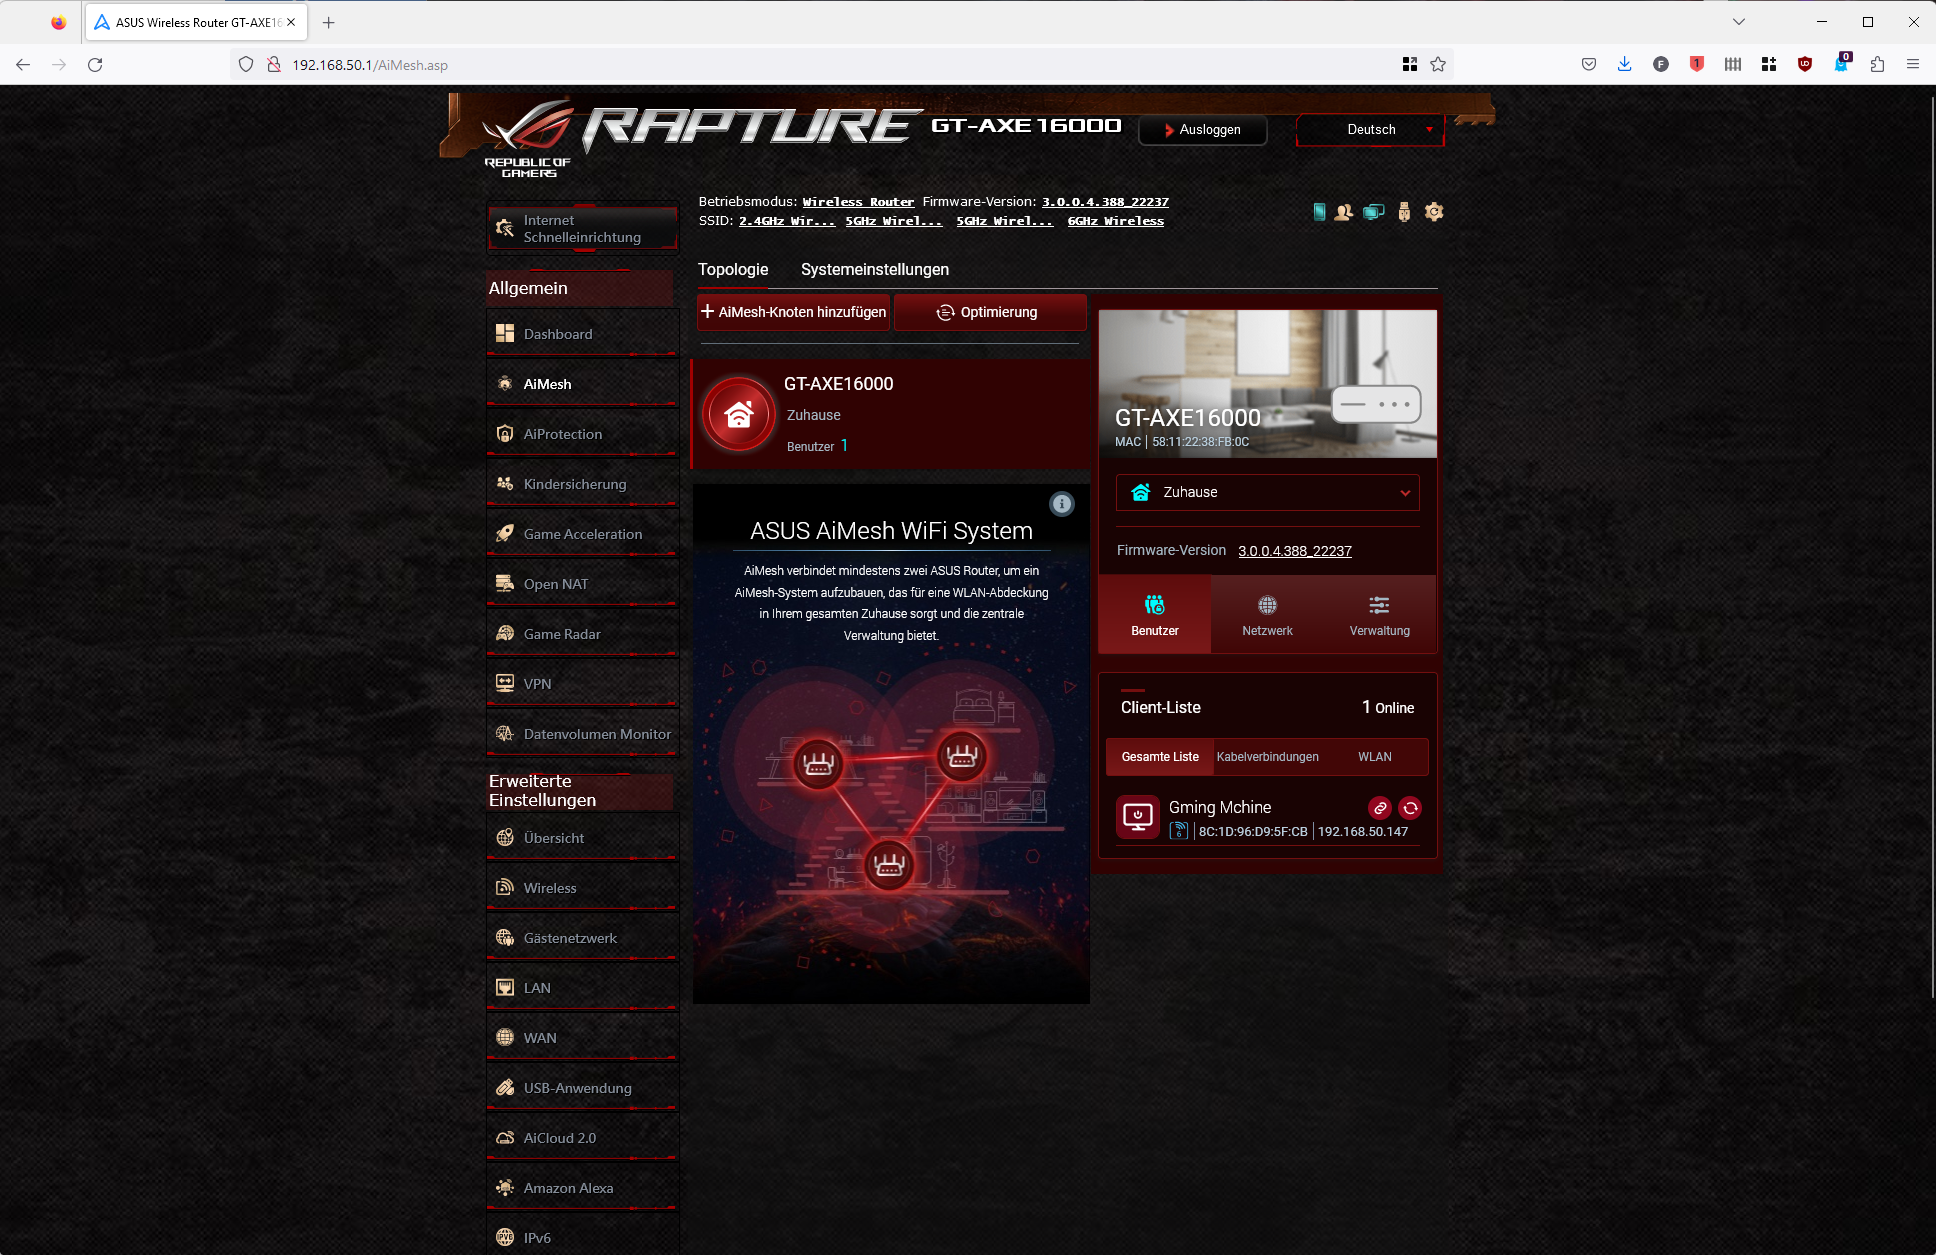The width and height of the screenshot is (1936, 1255).
Task: Switch to Systemeinstellungen tab
Action: (874, 269)
